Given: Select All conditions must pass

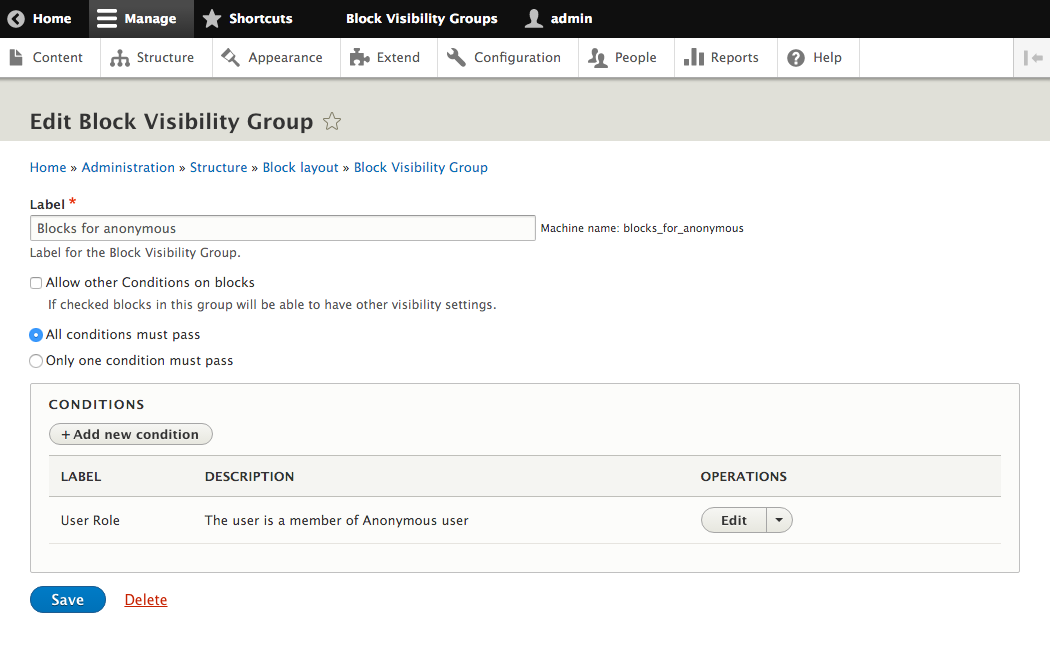Looking at the screenshot, I should (x=36, y=335).
